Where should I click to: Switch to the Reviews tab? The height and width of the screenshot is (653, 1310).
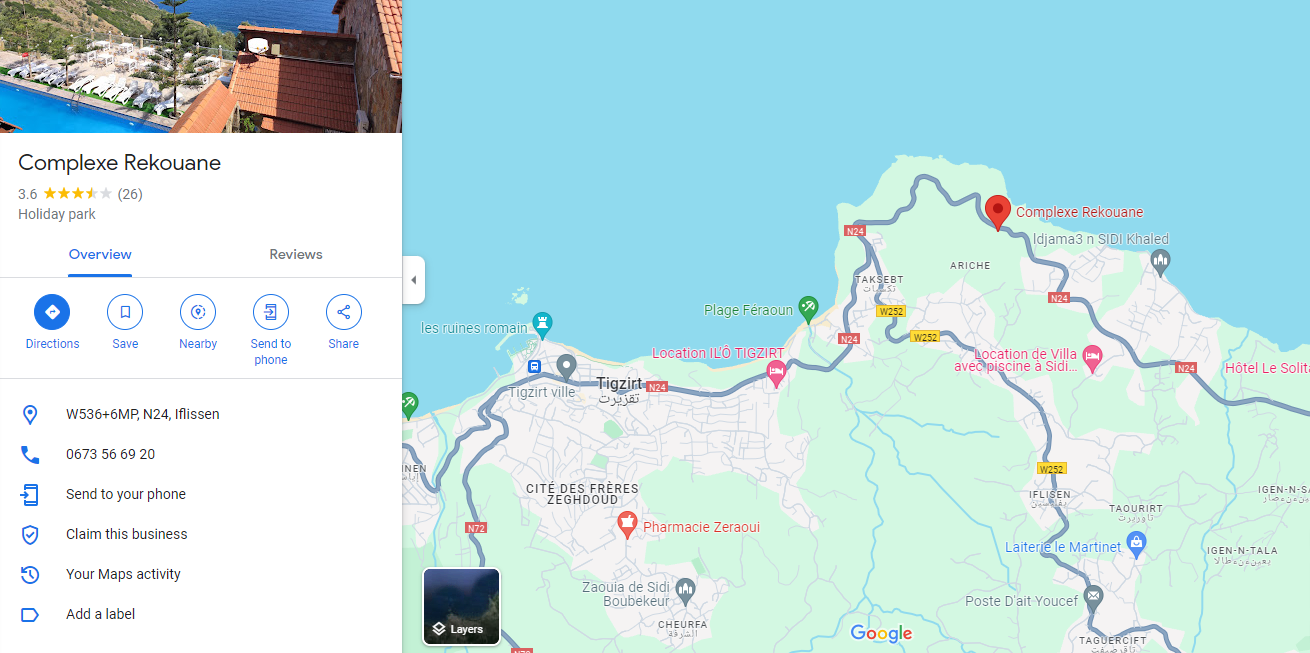click(296, 254)
